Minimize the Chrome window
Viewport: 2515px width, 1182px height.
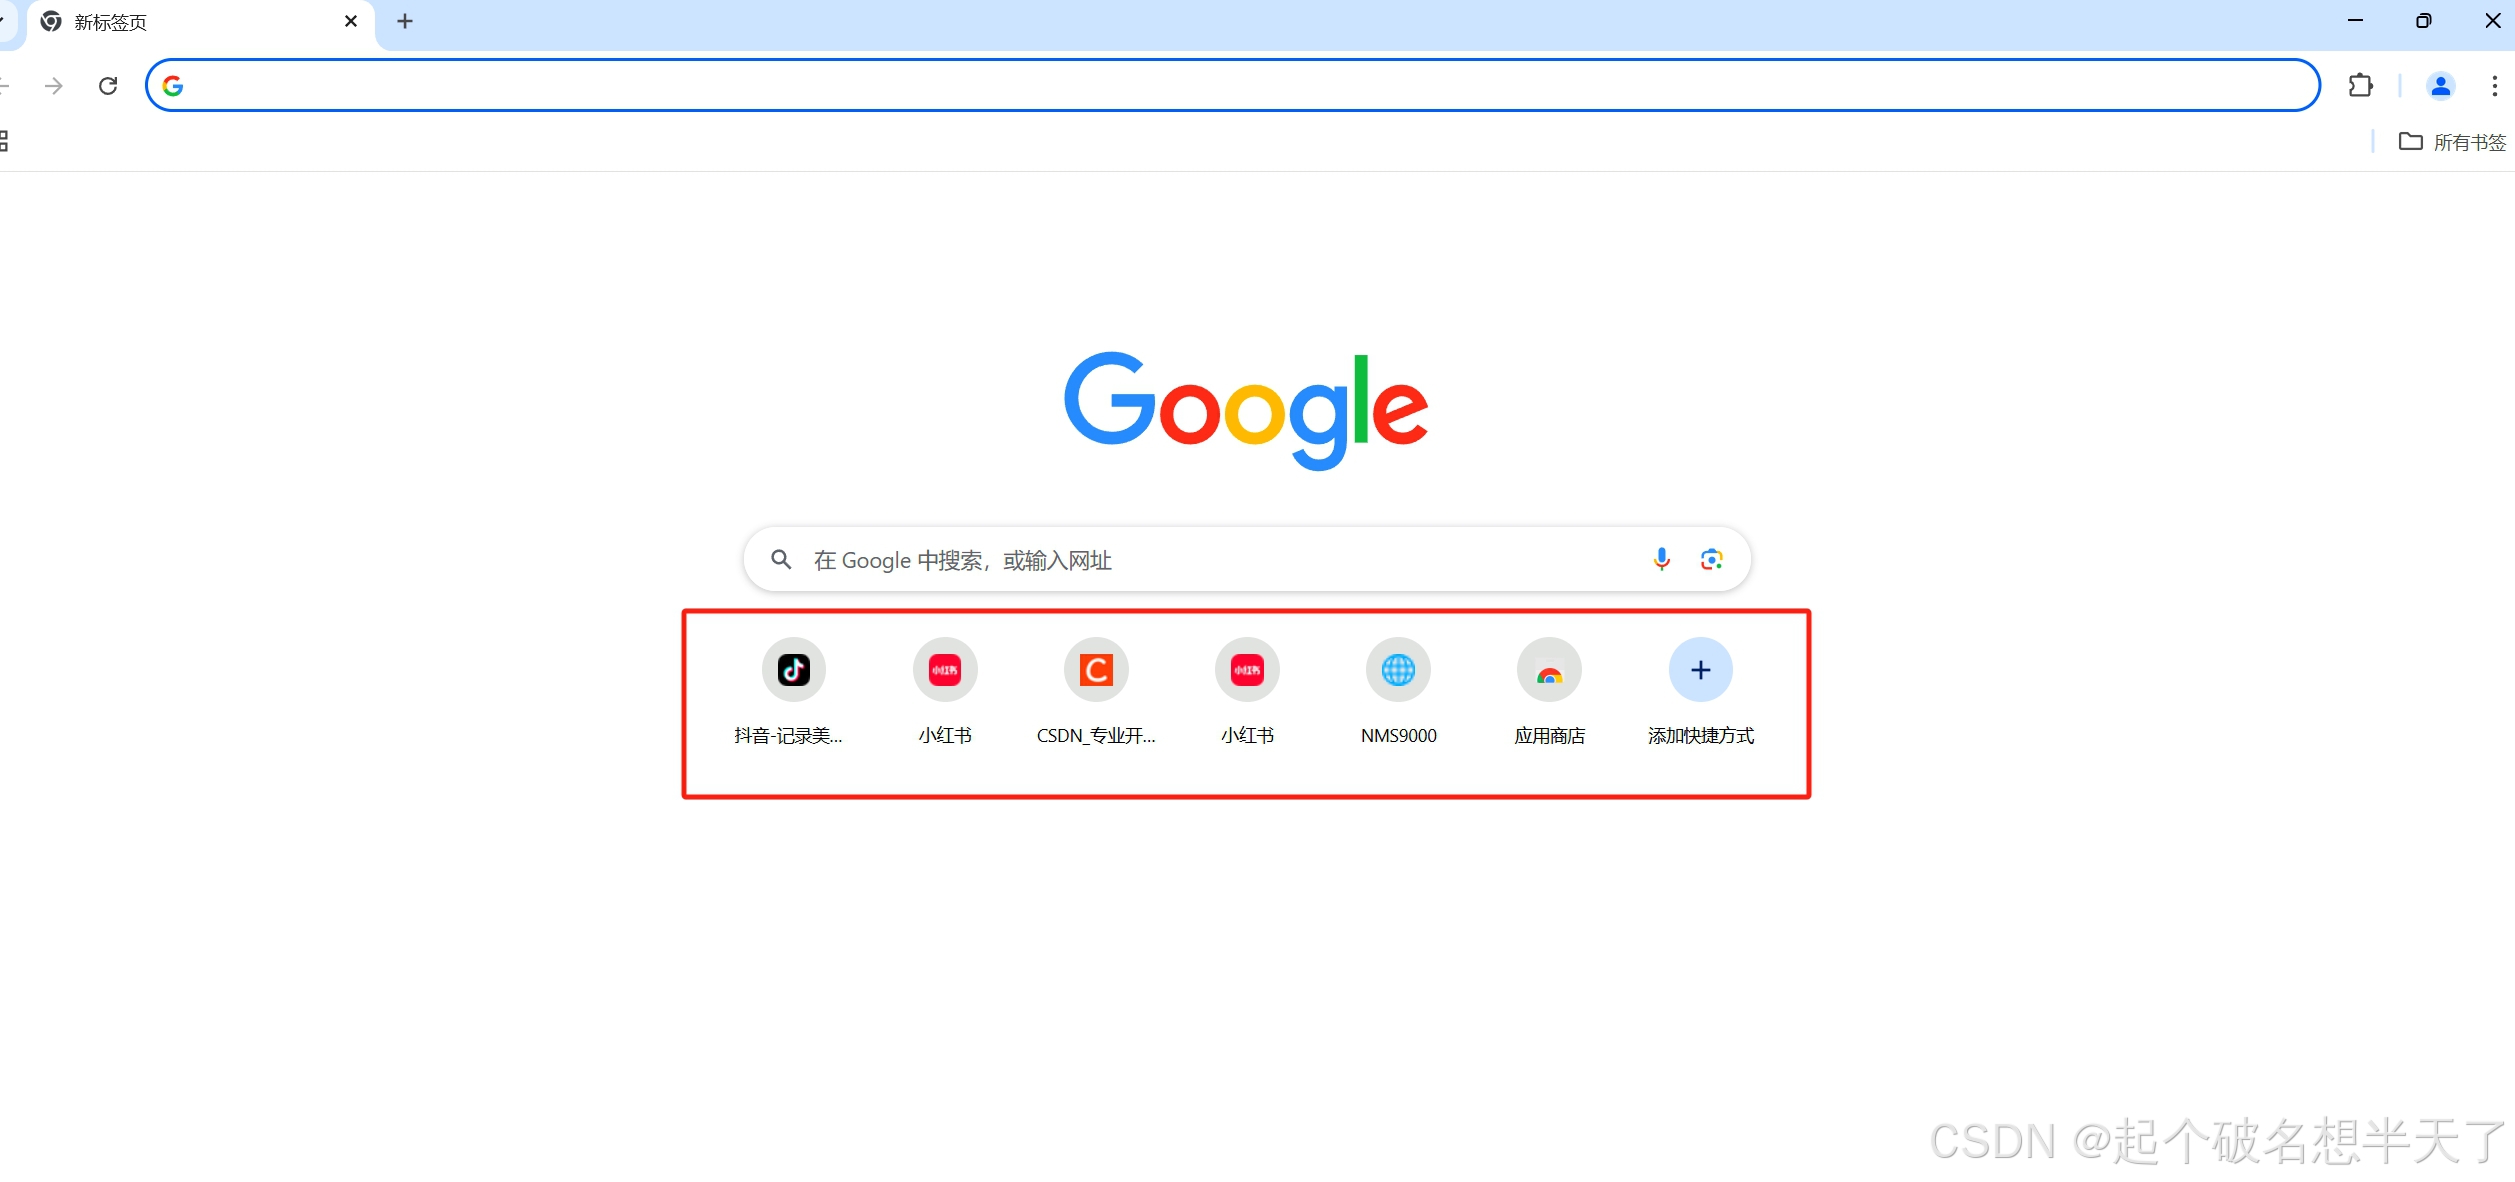(2355, 20)
